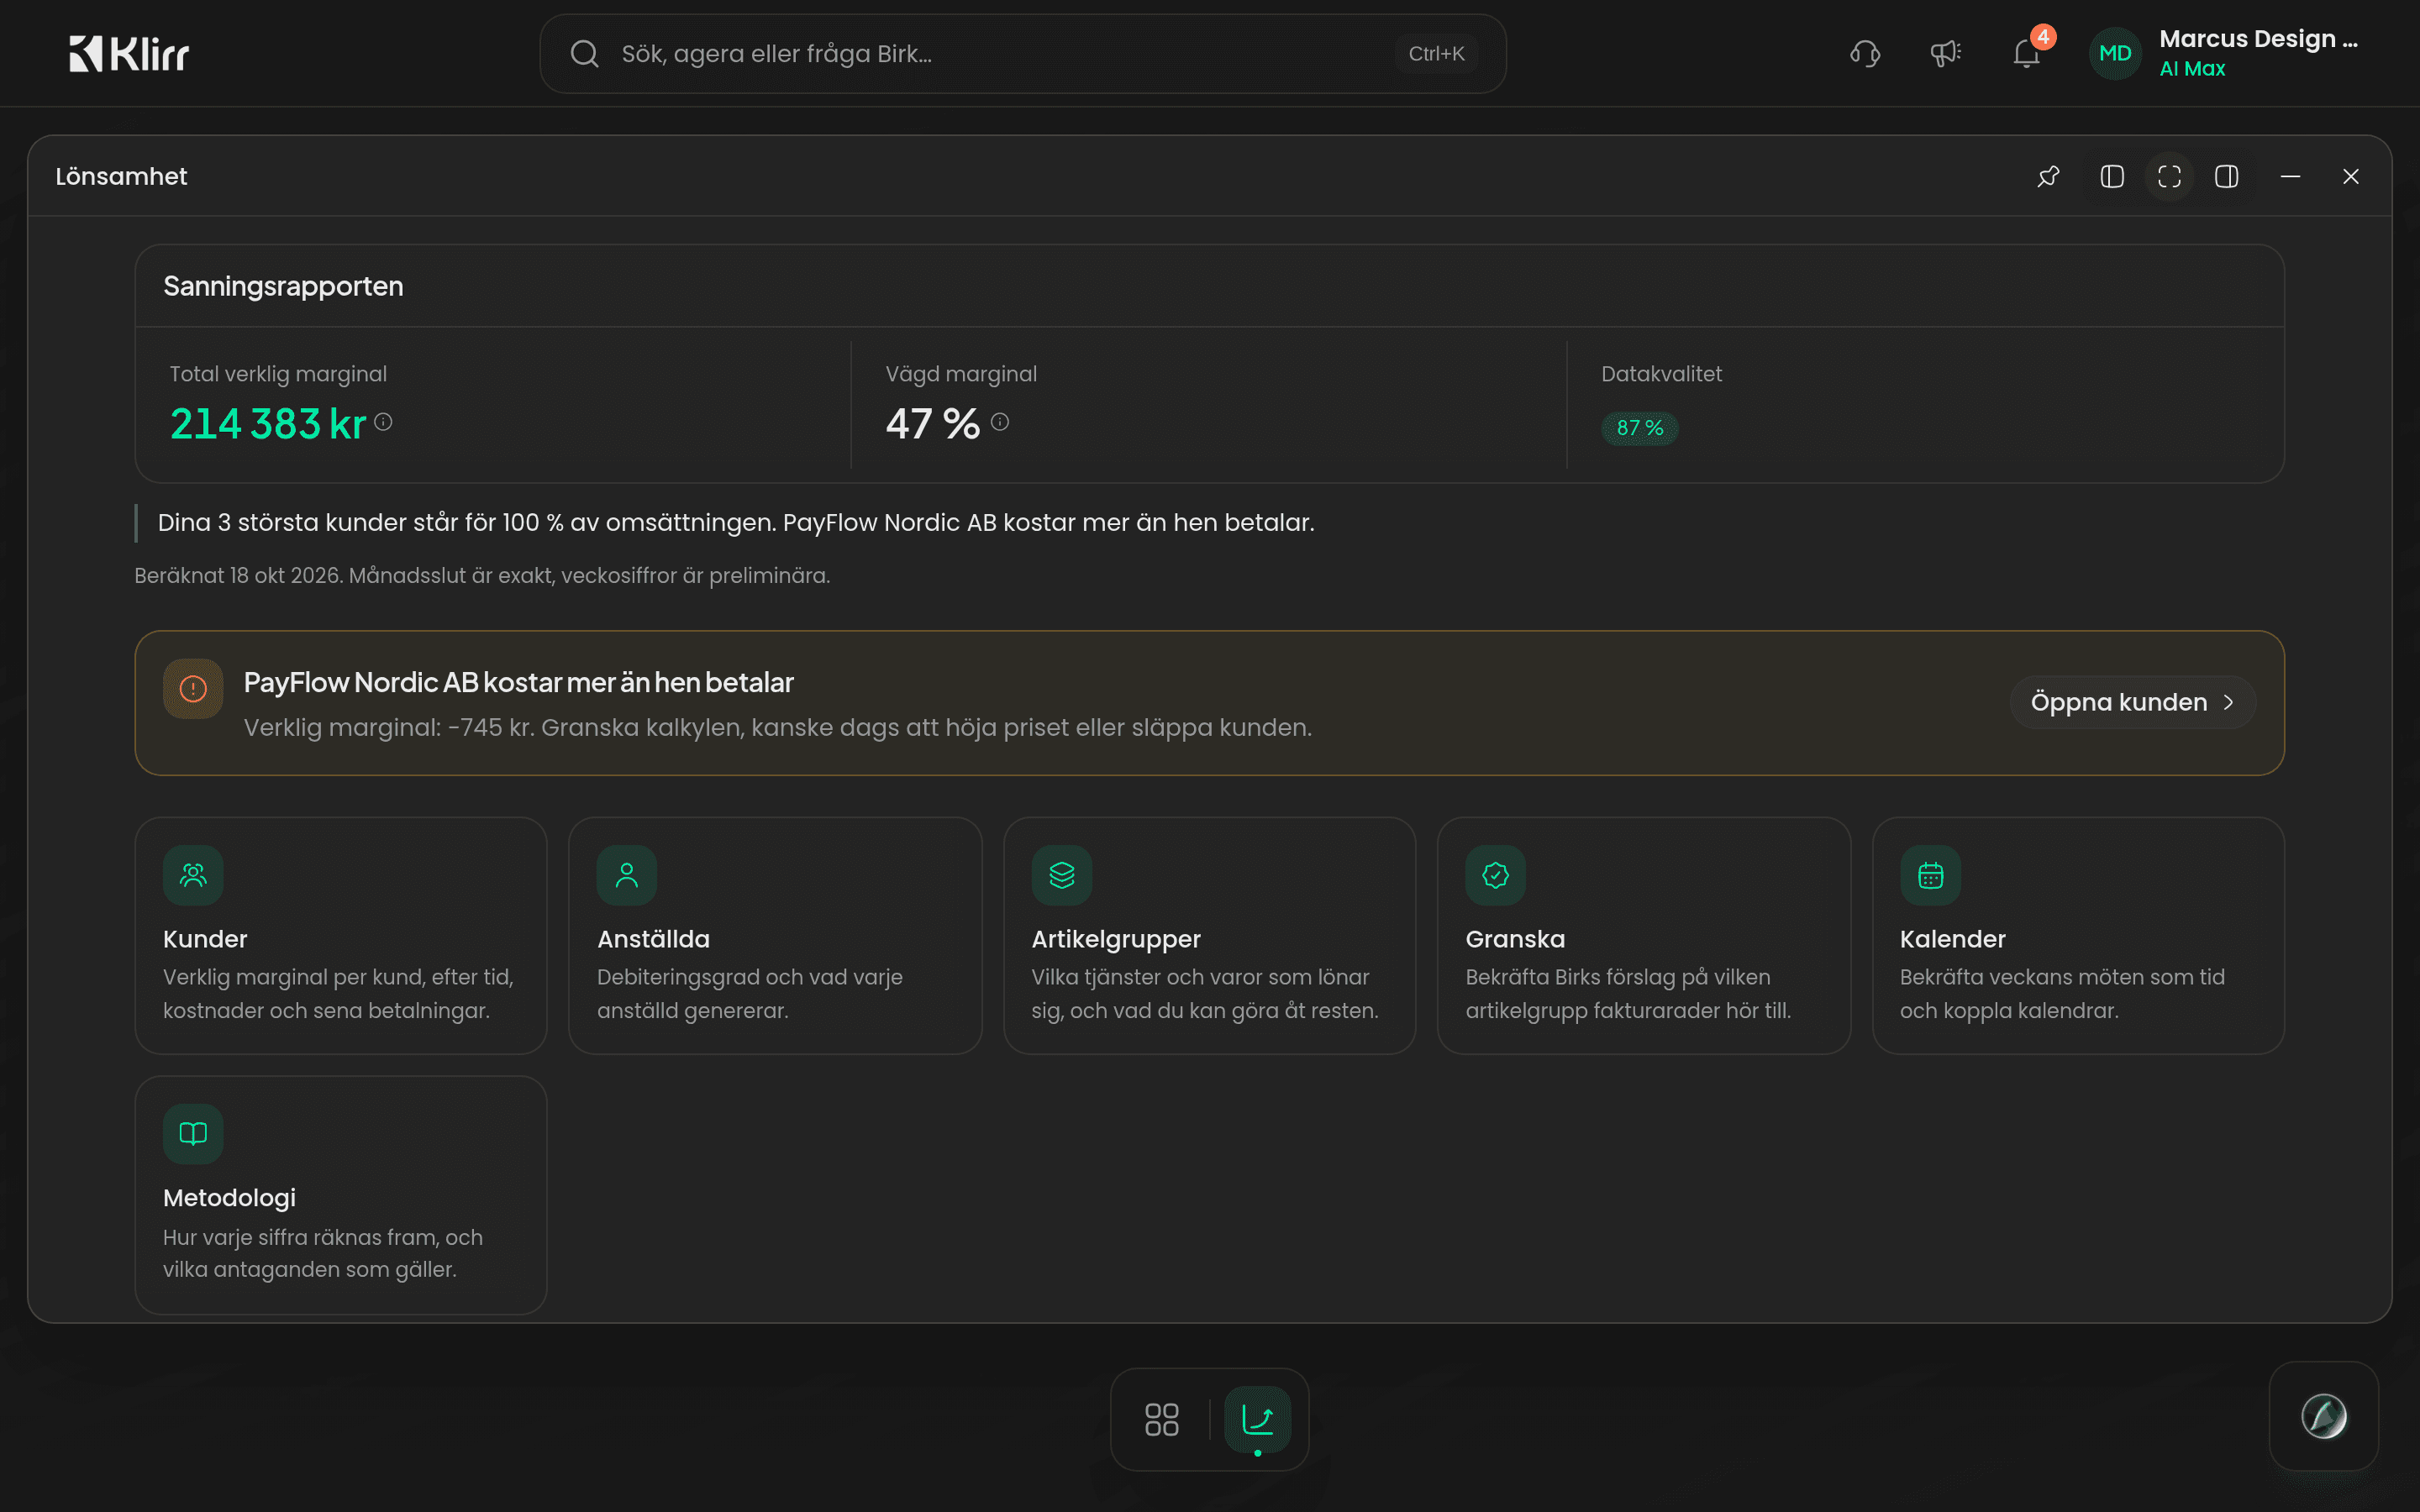Viewport: 2420px width, 1512px height.
Task: Open the Kalender card
Action: pos(2078,936)
